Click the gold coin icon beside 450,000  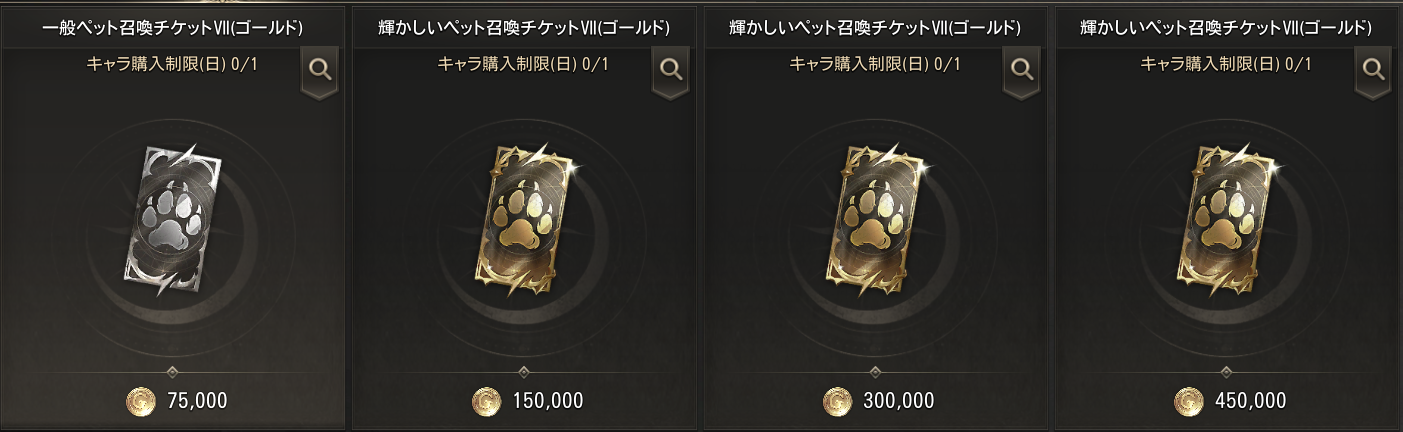pyautogui.click(x=1188, y=402)
